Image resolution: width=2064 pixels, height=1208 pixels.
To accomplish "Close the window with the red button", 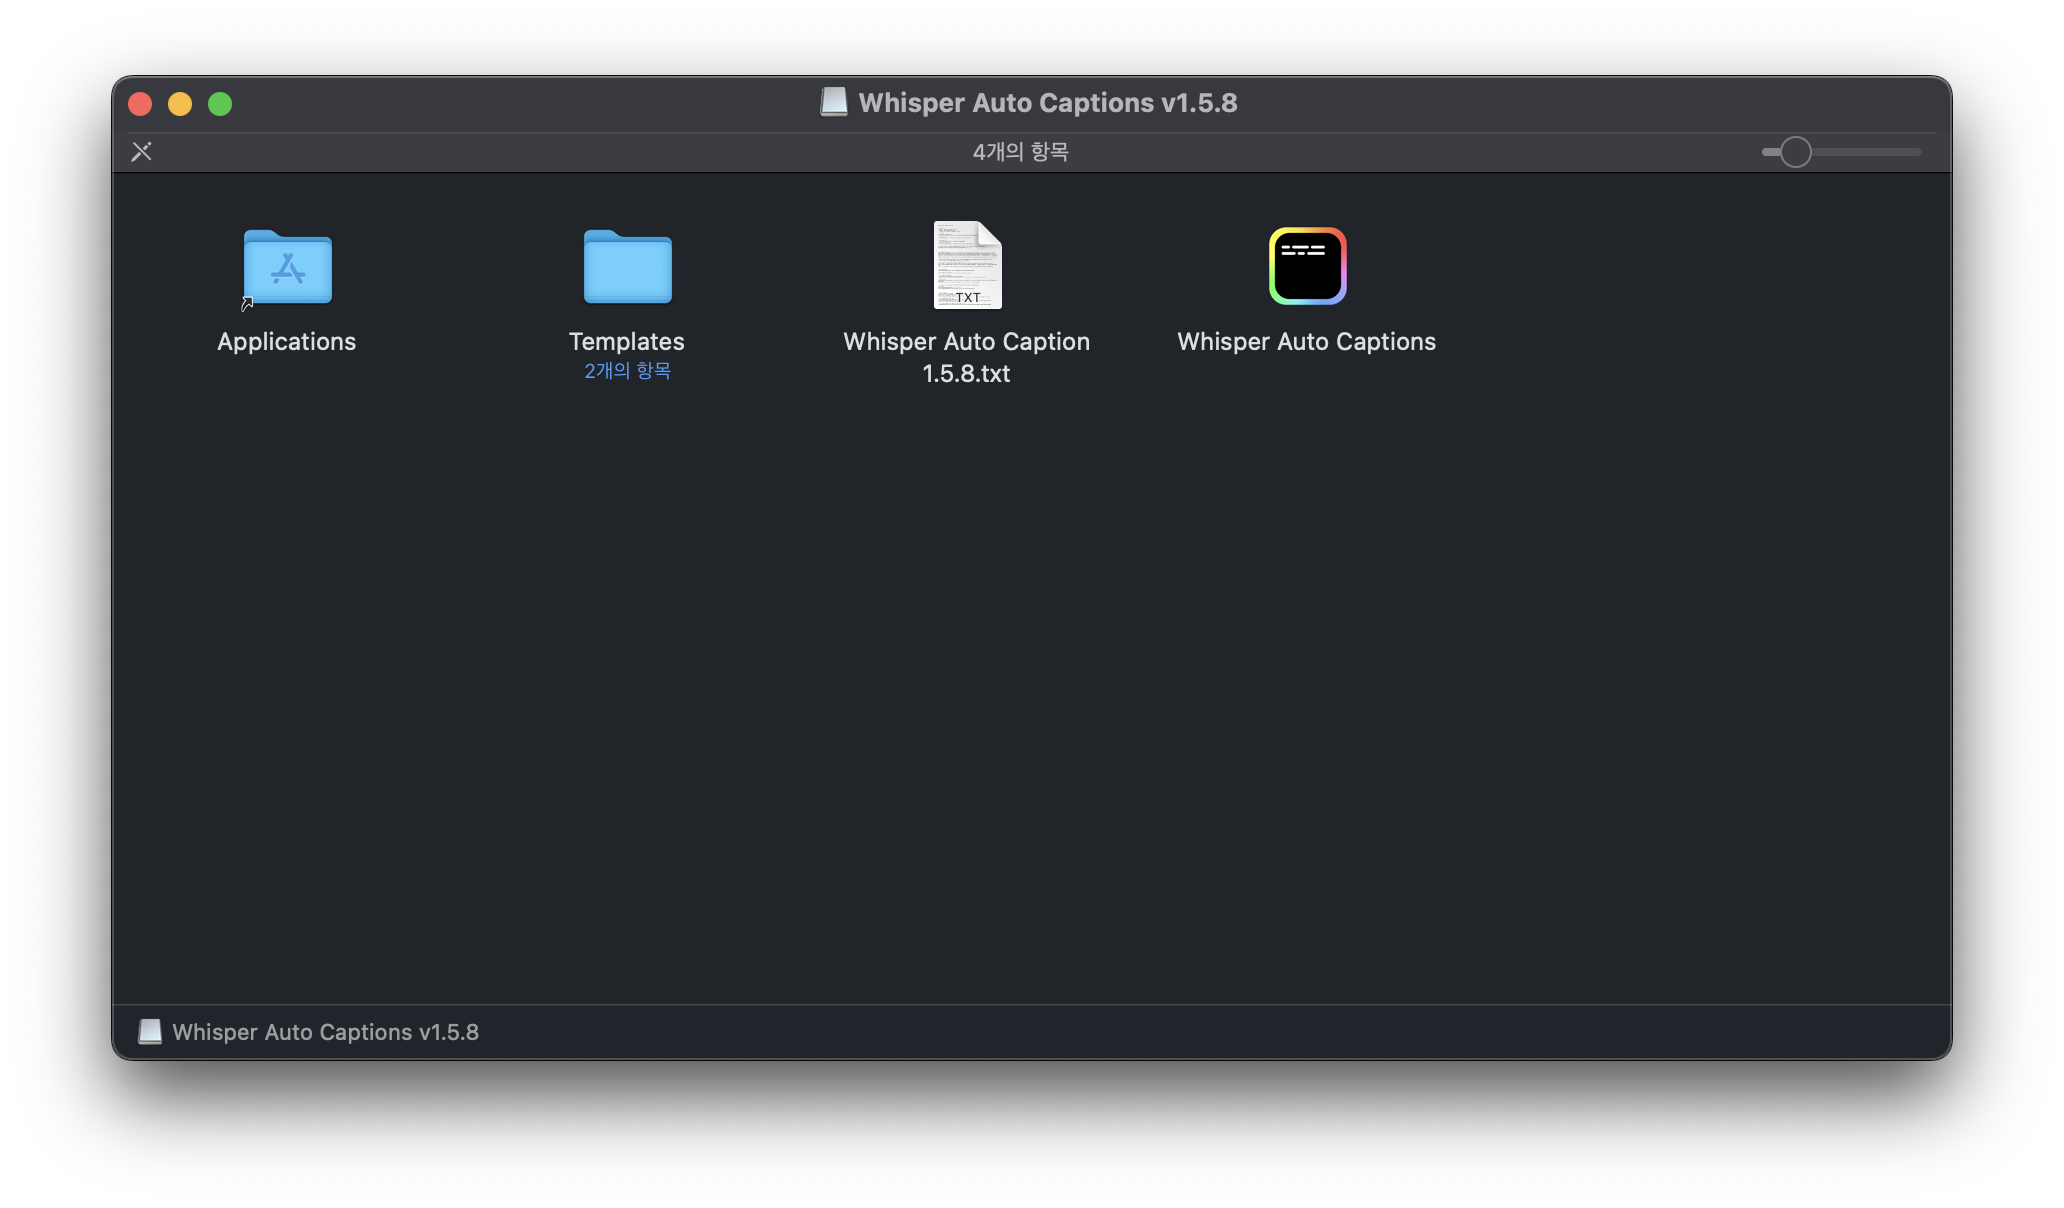I will (x=140, y=104).
